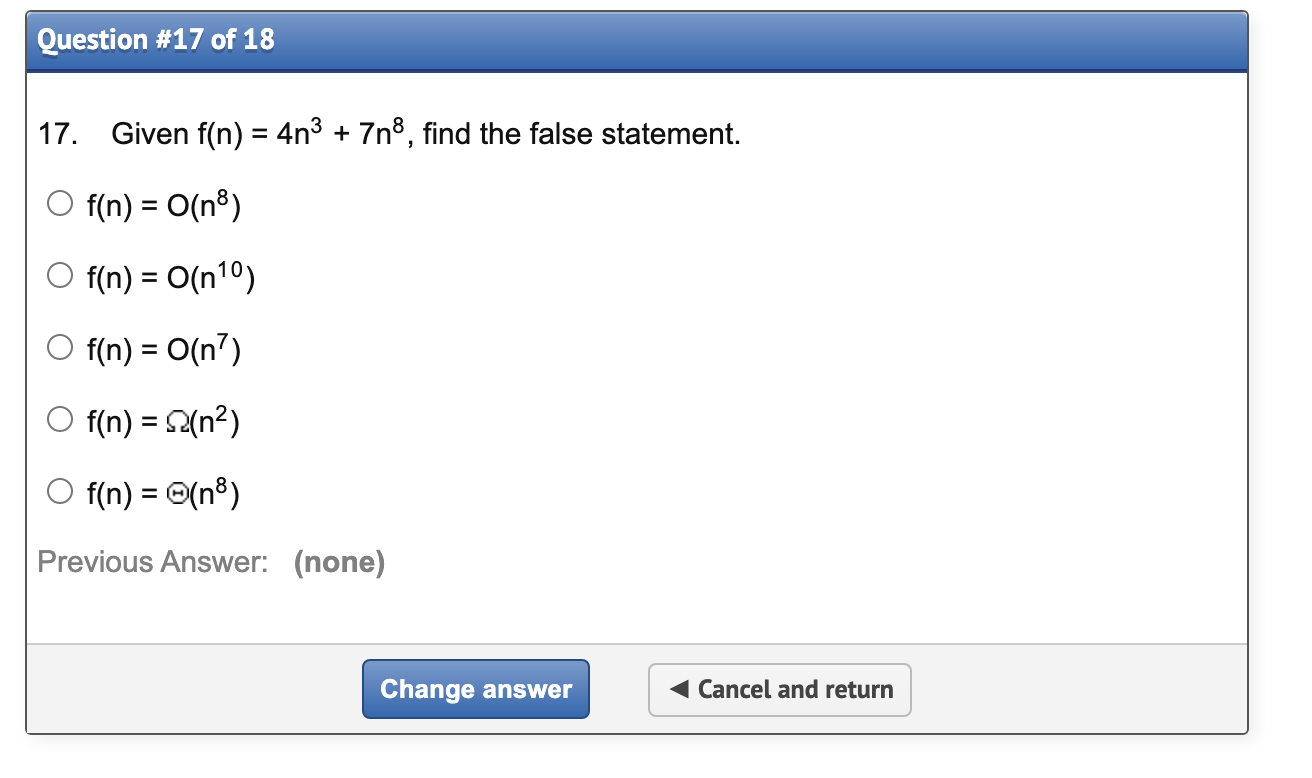
Task: Click the Change answer button
Action: (x=476, y=689)
